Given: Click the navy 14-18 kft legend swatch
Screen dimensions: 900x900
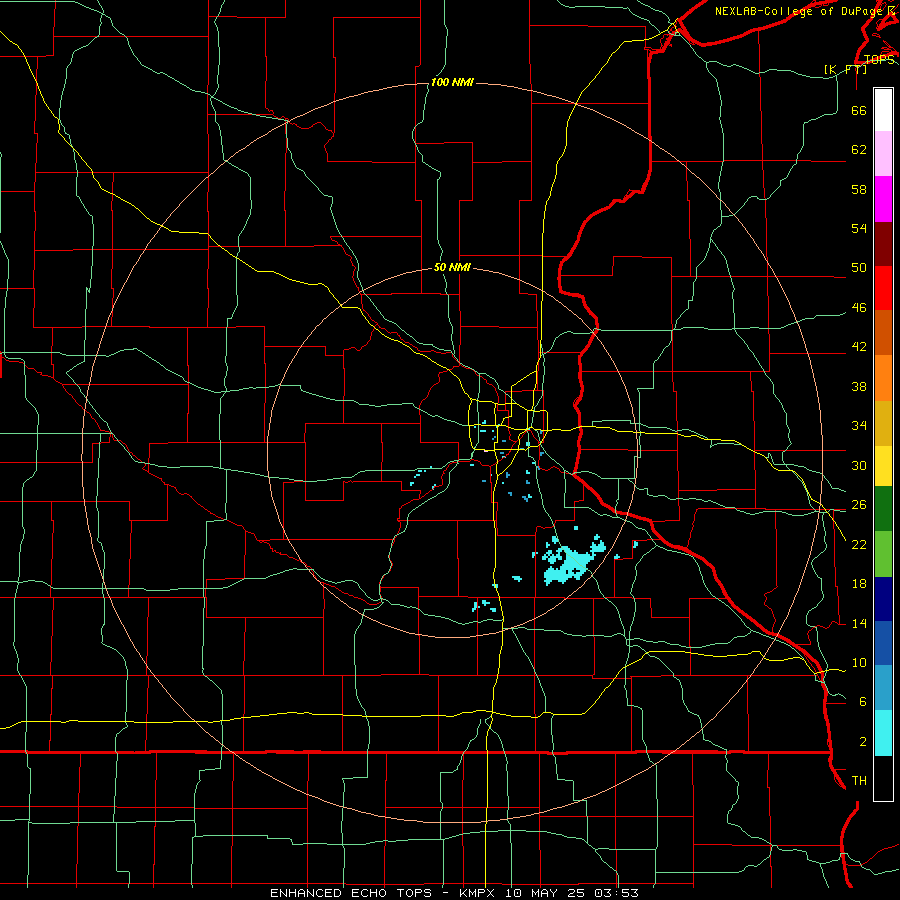Looking at the screenshot, I should click(x=883, y=599).
